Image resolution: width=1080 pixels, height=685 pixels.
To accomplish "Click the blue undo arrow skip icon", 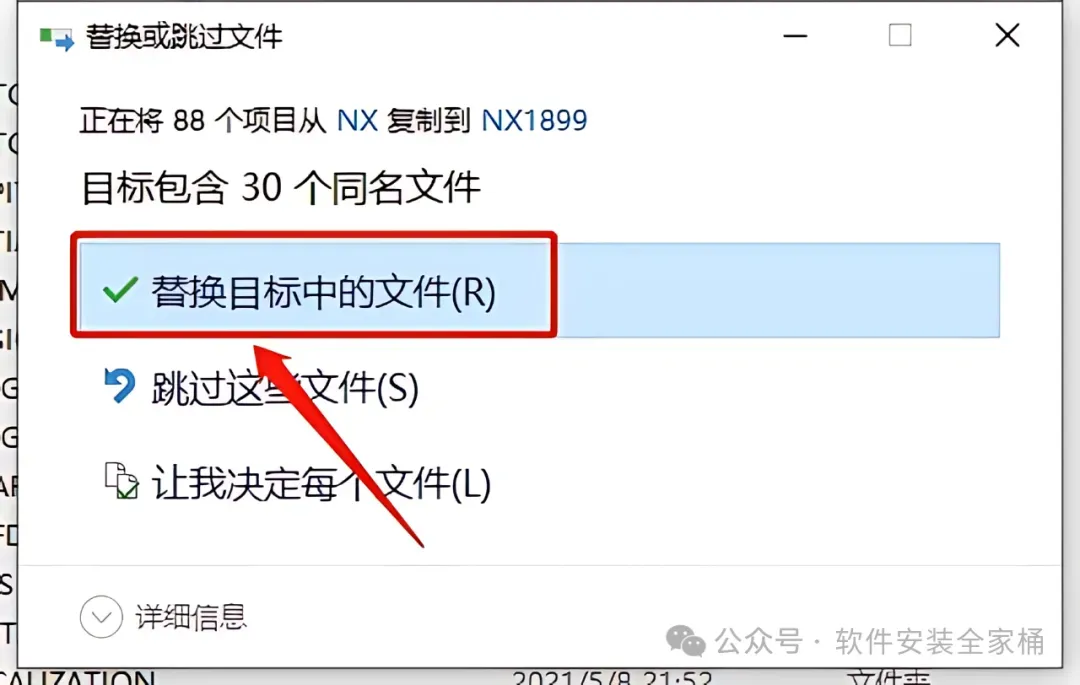I will point(120,386).
